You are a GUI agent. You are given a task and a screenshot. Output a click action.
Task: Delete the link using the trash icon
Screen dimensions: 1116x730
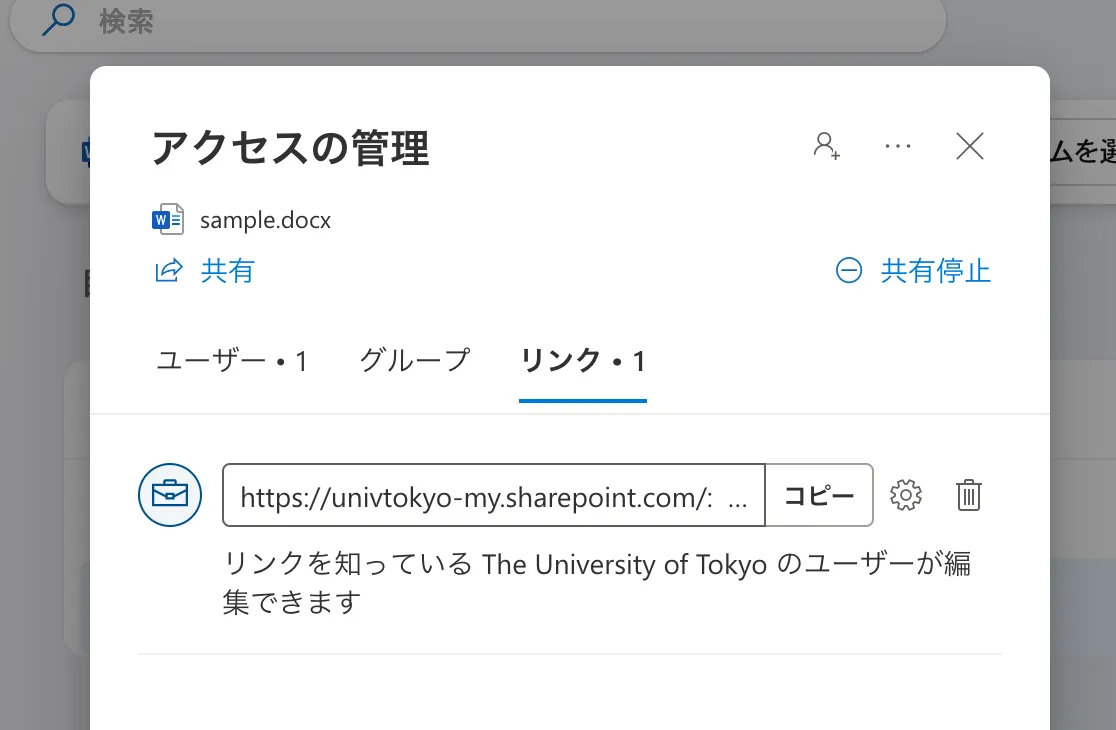click(x=968, y=495)
